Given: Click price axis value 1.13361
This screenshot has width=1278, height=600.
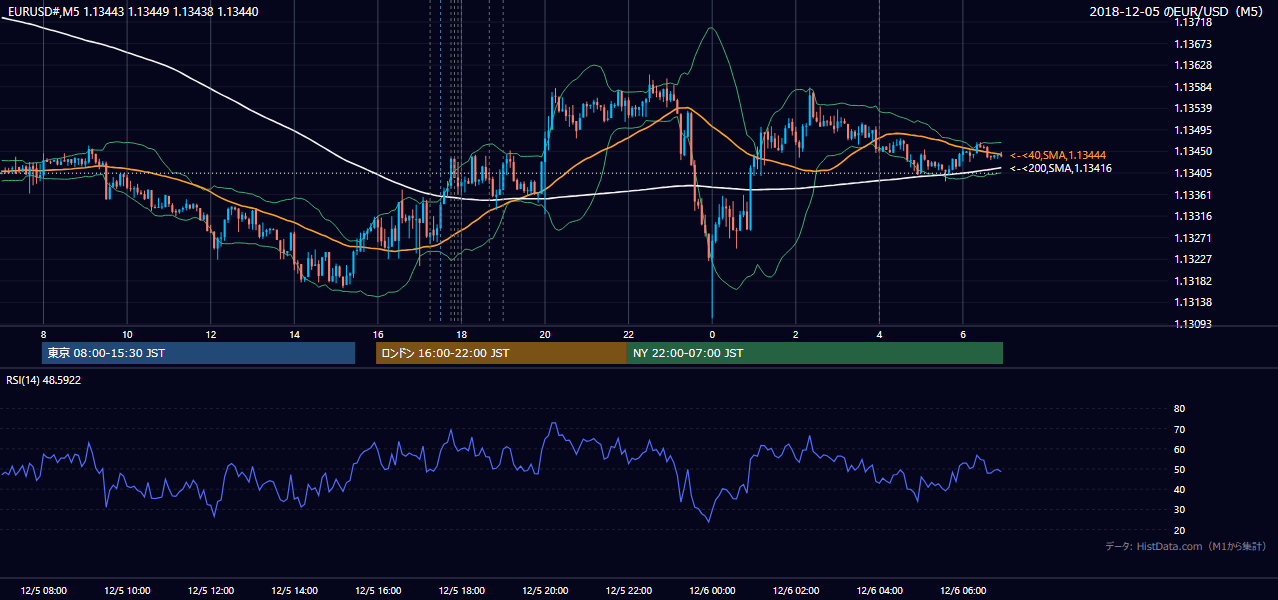Looking at the screenshot, I should click(1192, 195).
